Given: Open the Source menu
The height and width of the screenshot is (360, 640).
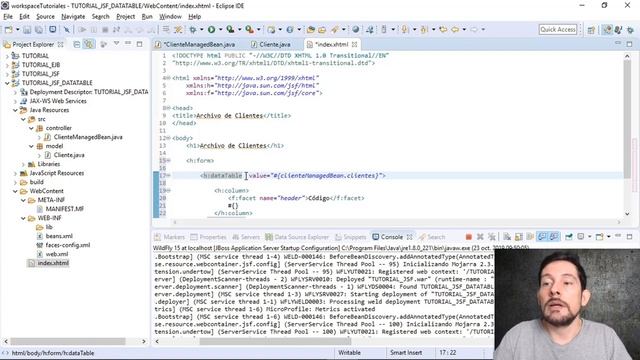Looking at the screenshot, I should 45,17.
